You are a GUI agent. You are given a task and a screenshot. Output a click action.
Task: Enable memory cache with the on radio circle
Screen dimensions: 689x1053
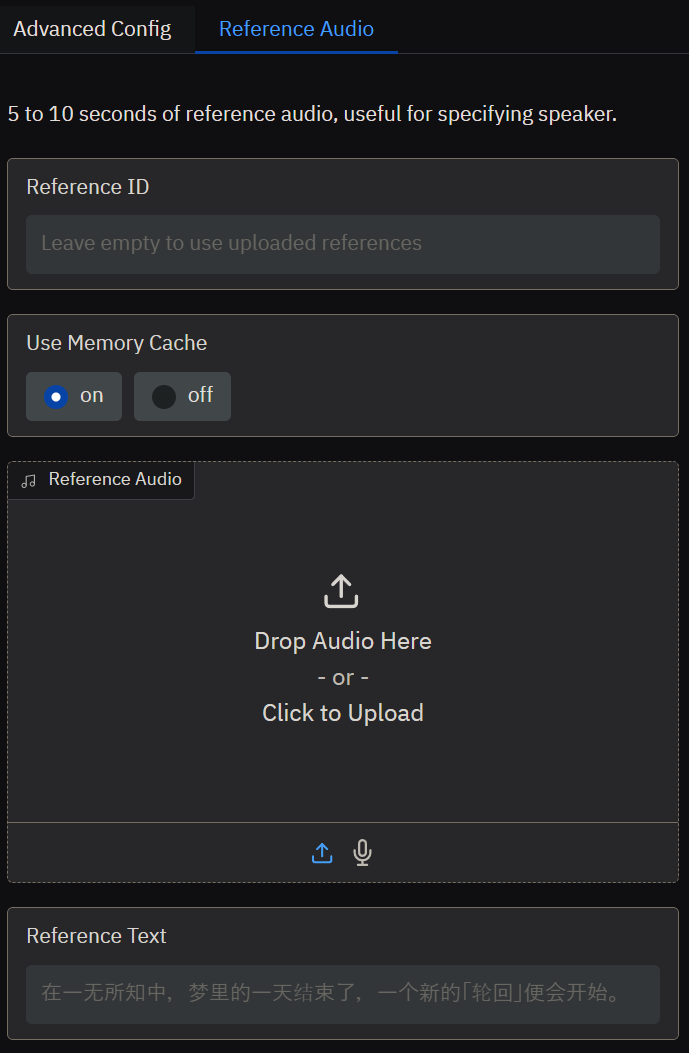(56, 397)
